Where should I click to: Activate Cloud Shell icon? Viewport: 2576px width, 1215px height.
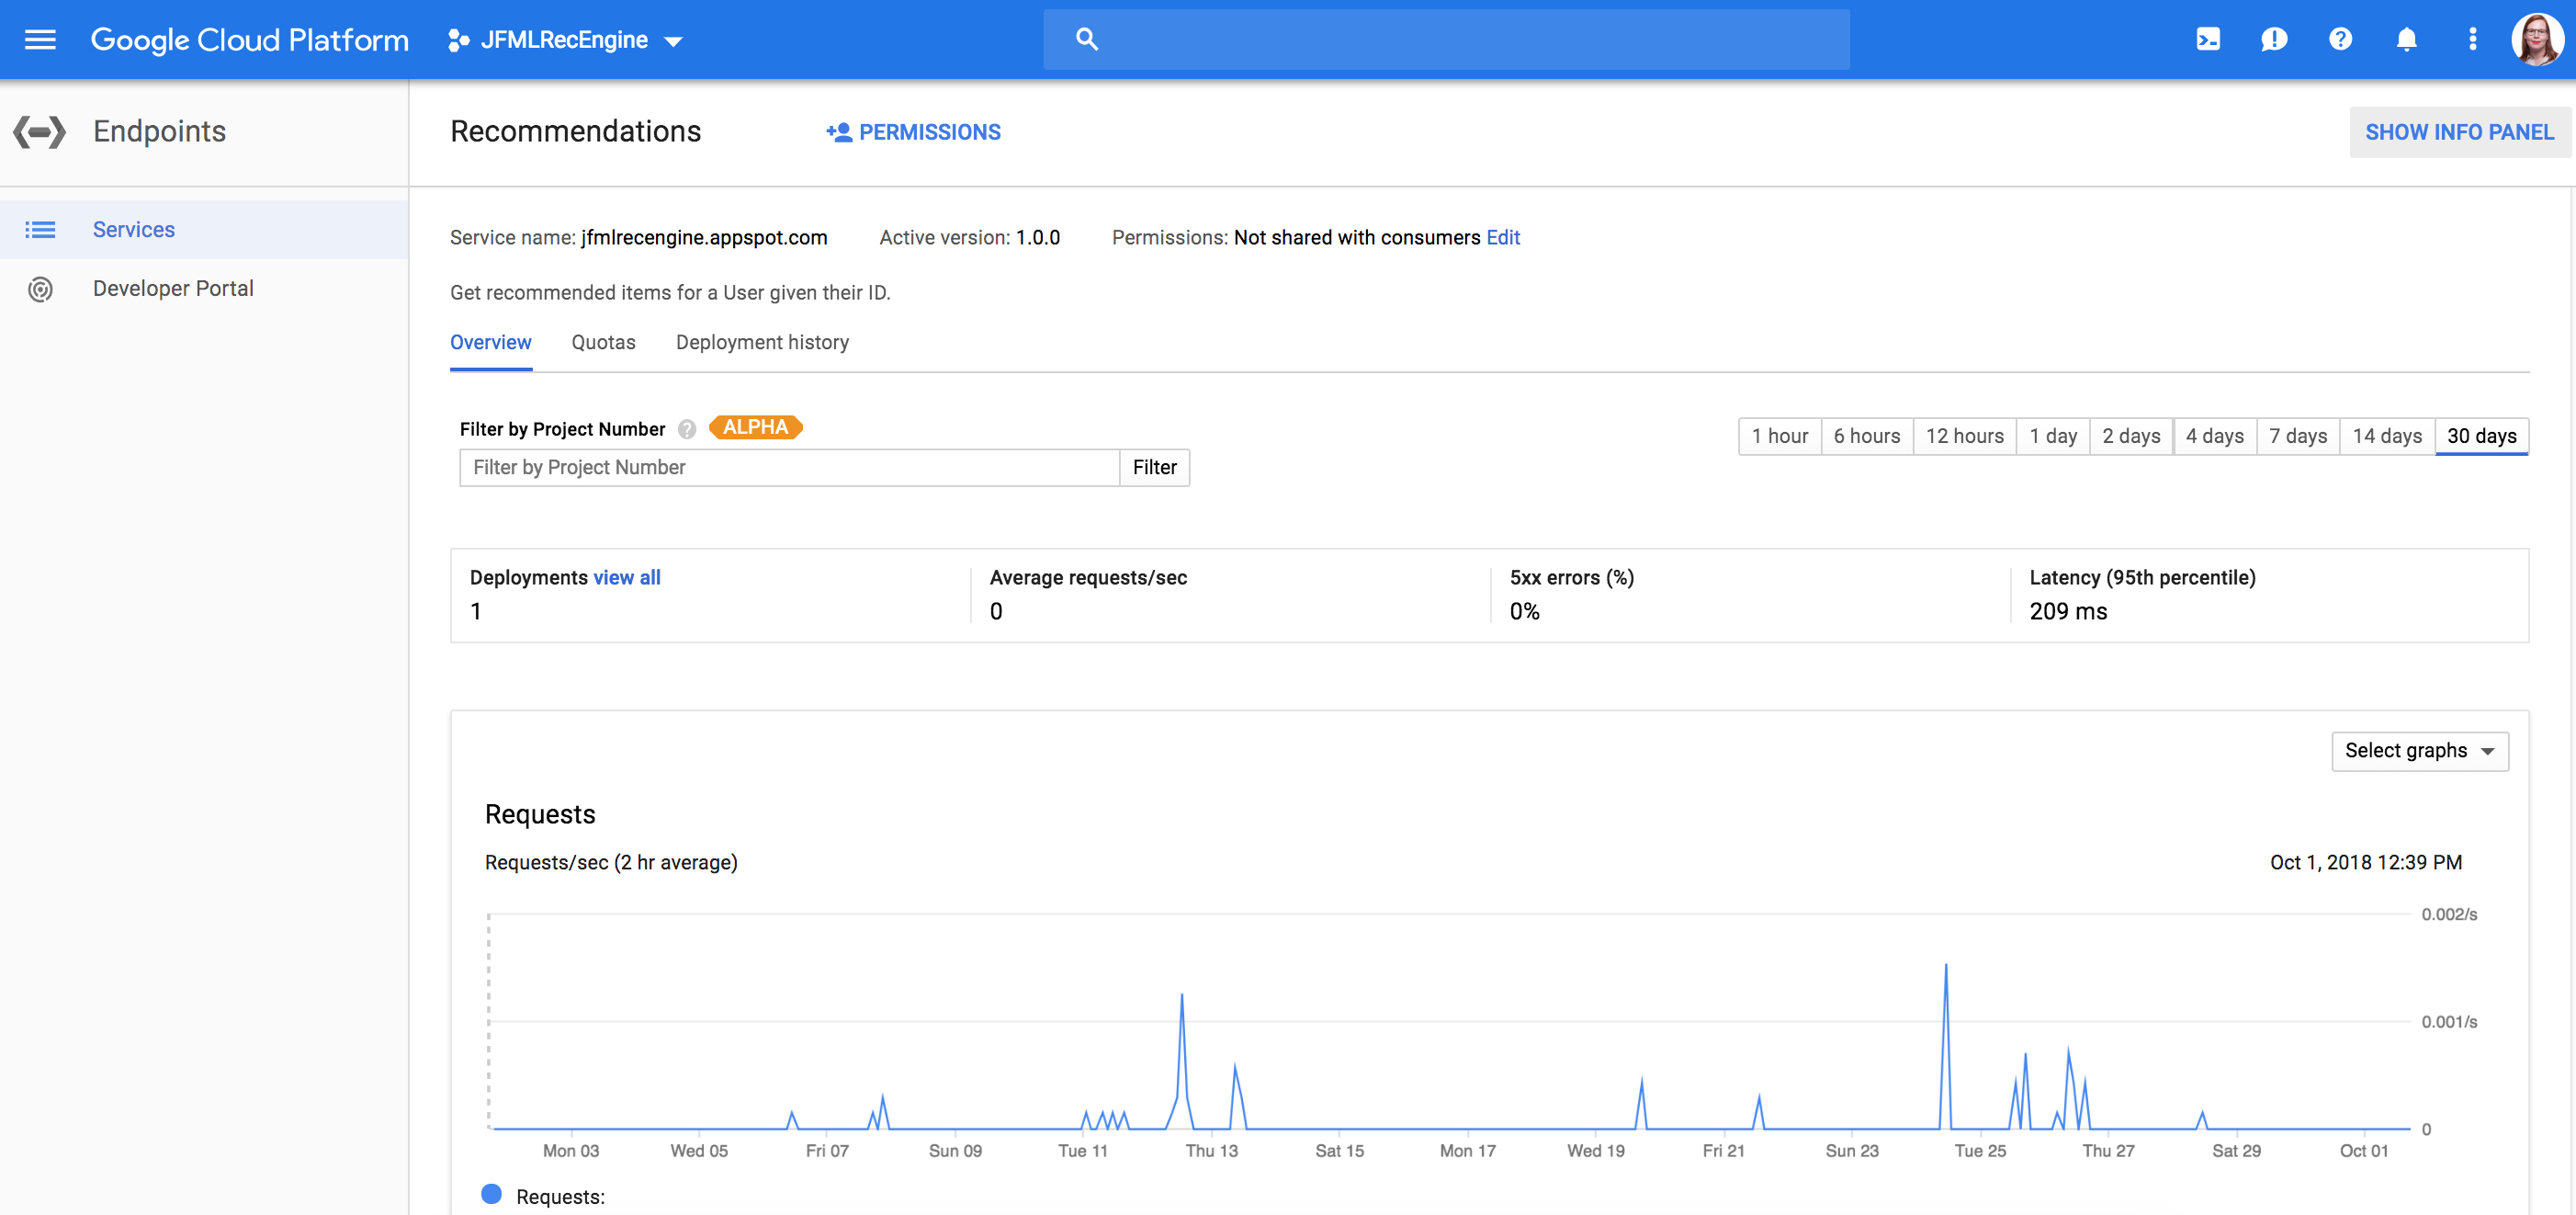click(x=2208, y=40)
